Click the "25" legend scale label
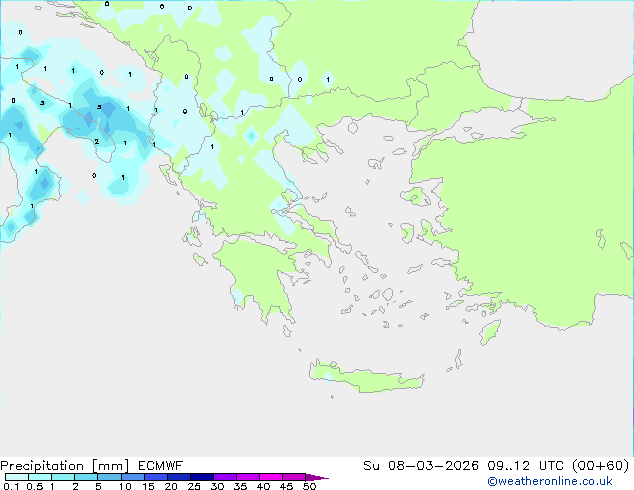 click(194, 486)
